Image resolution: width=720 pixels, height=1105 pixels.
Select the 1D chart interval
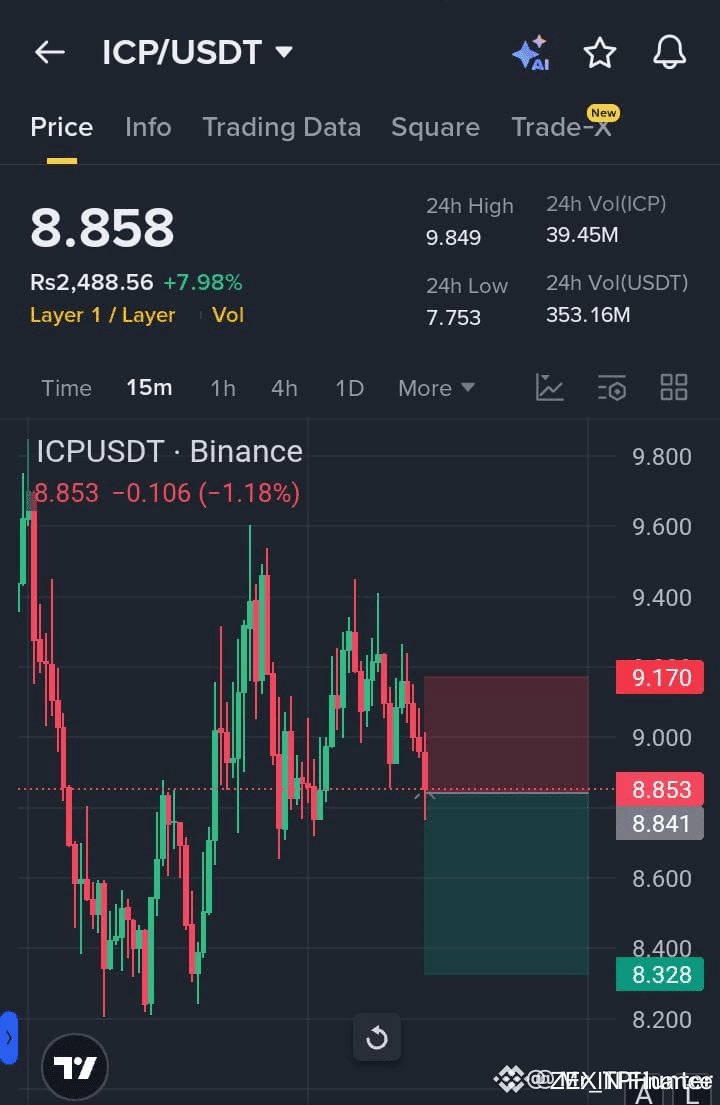(349, 388)
